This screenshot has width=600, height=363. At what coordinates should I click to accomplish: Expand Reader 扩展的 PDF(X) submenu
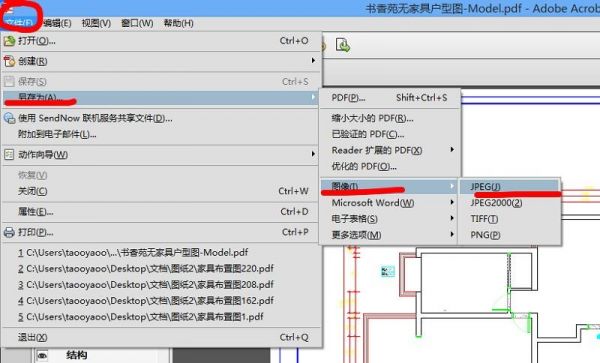click(390, 150)
